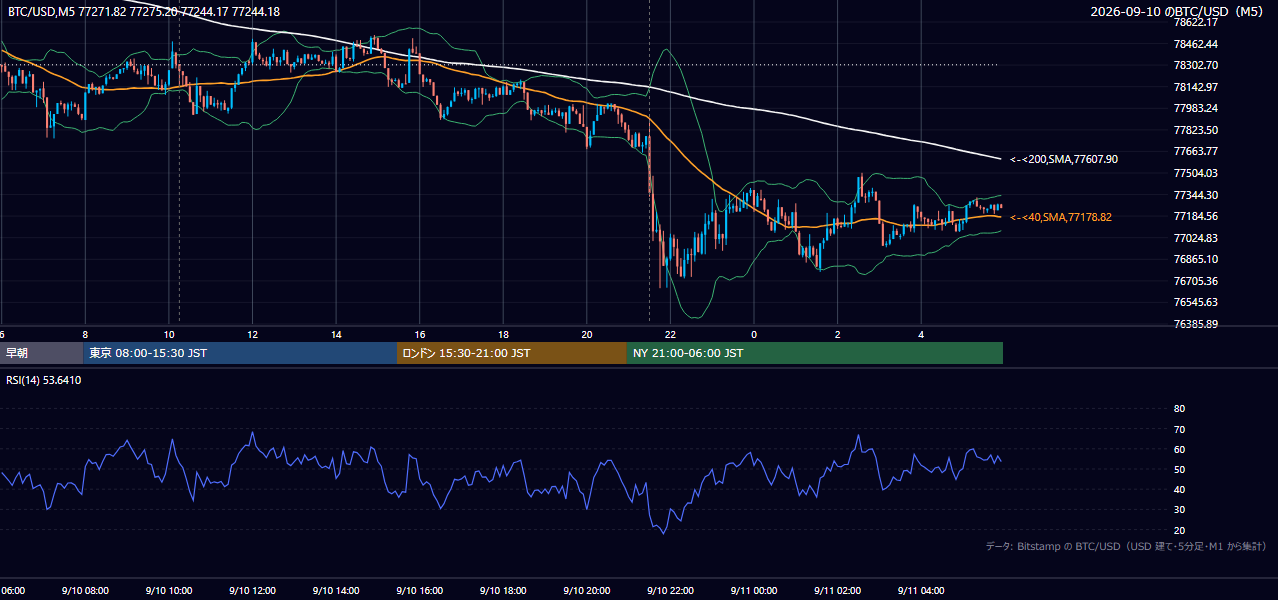Click the bottom time label 9/10 22:00
Viewport: 1278px width, 600px height.
670,591
